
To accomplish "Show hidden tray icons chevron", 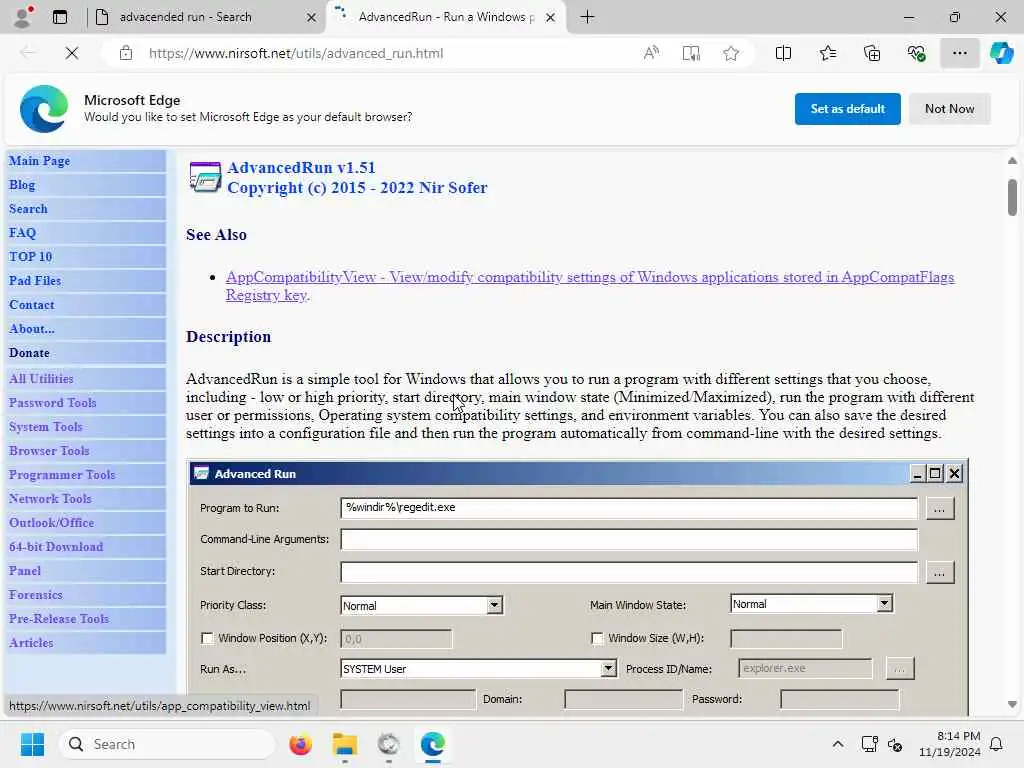I will [x=838, y=744].
